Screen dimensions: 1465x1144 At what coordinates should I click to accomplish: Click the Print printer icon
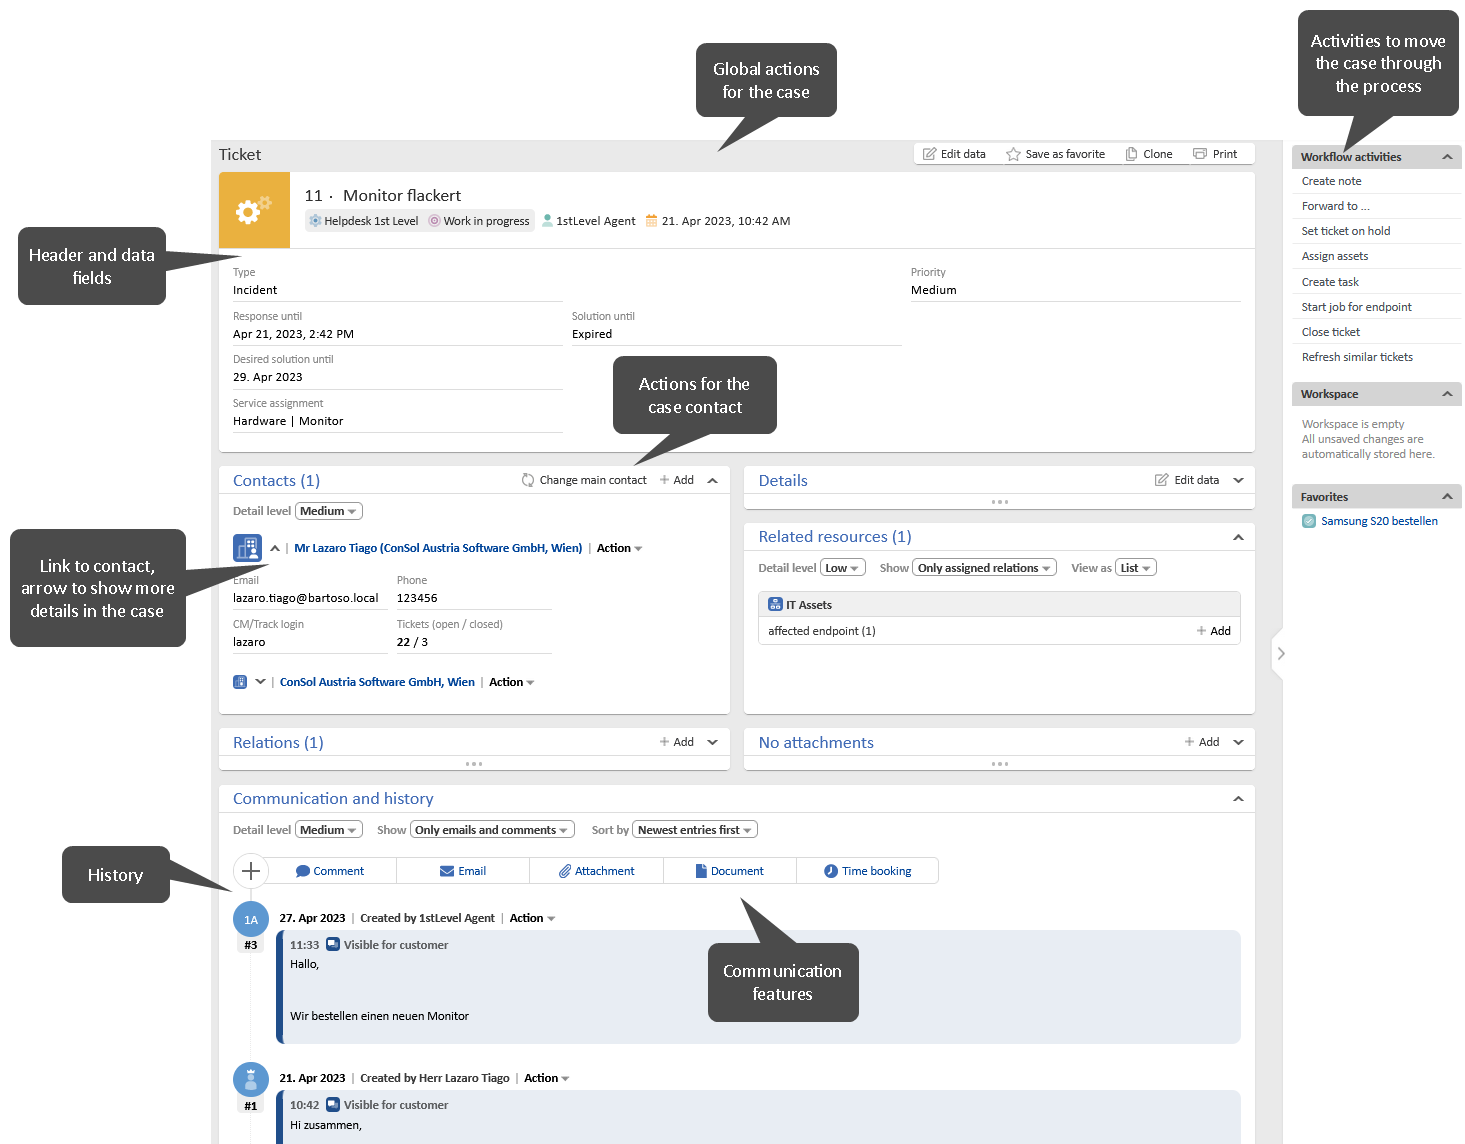coord(1200,154)
